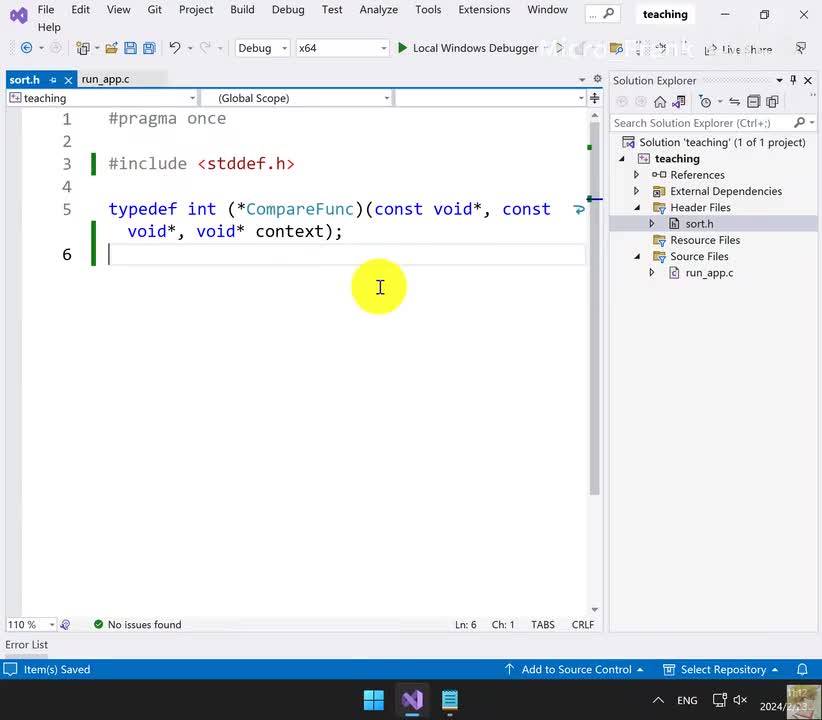
Task: Open the Error List panel tab
Action: [26, 644]
